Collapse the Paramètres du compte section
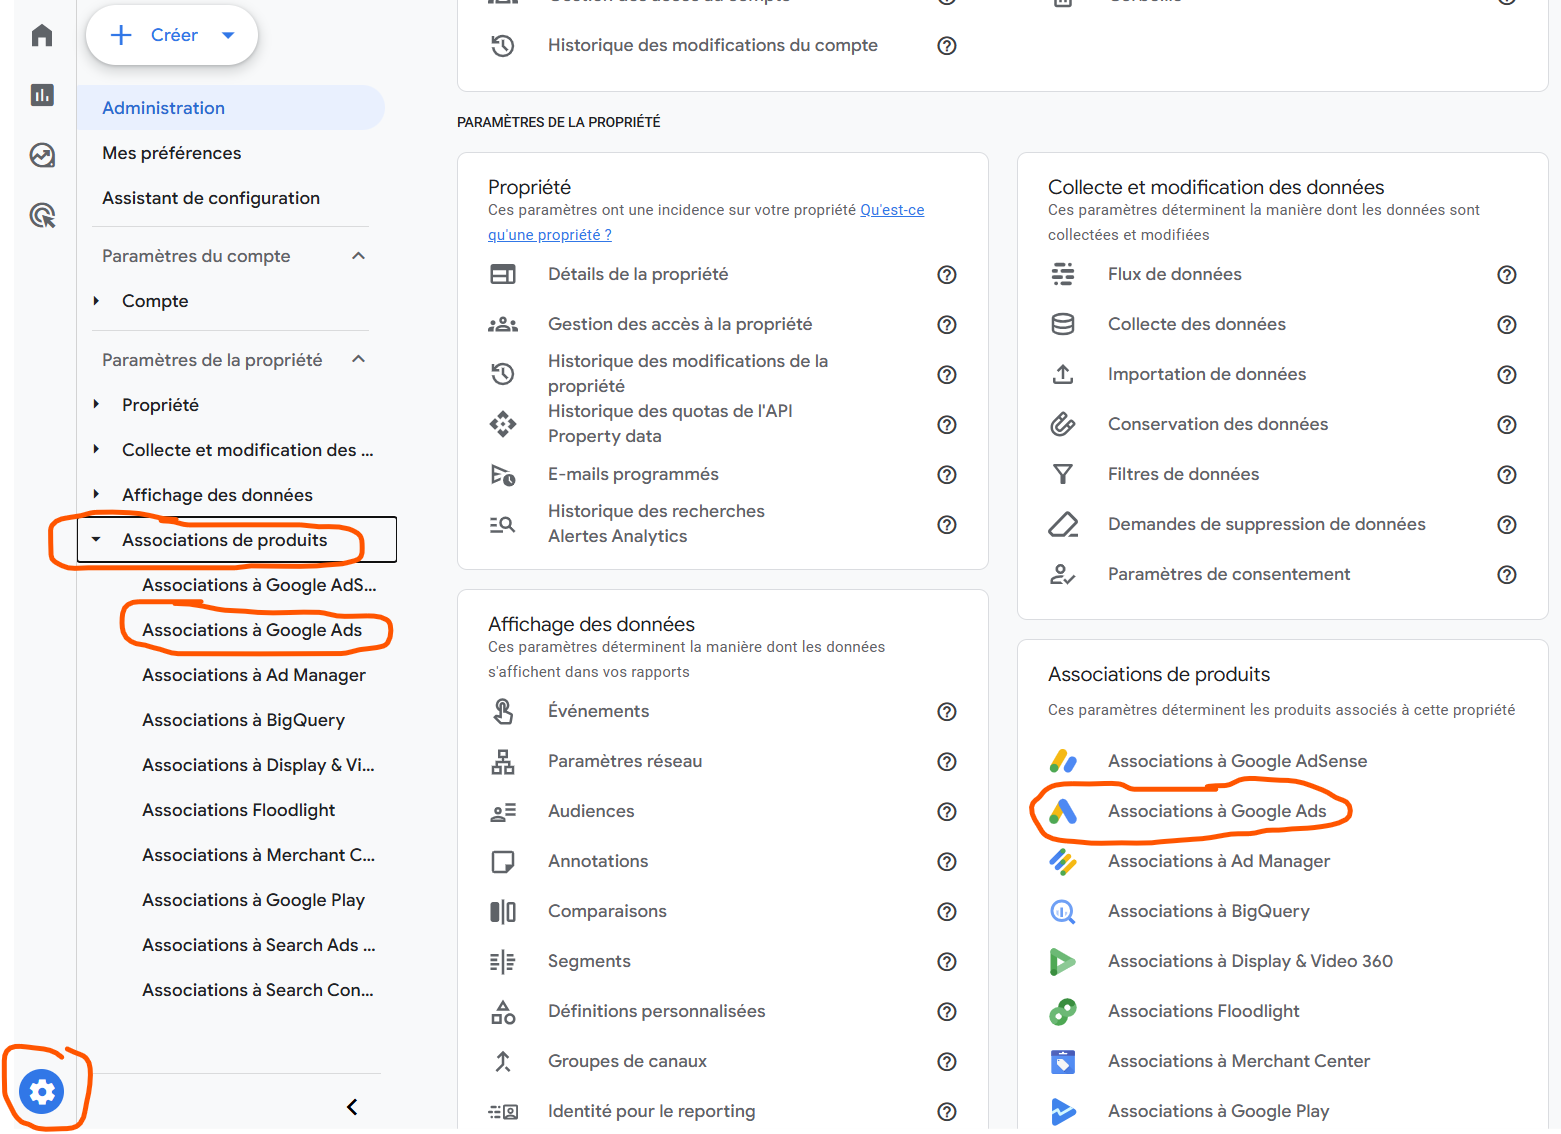Screen dimensions: 1561x1134 359,256
